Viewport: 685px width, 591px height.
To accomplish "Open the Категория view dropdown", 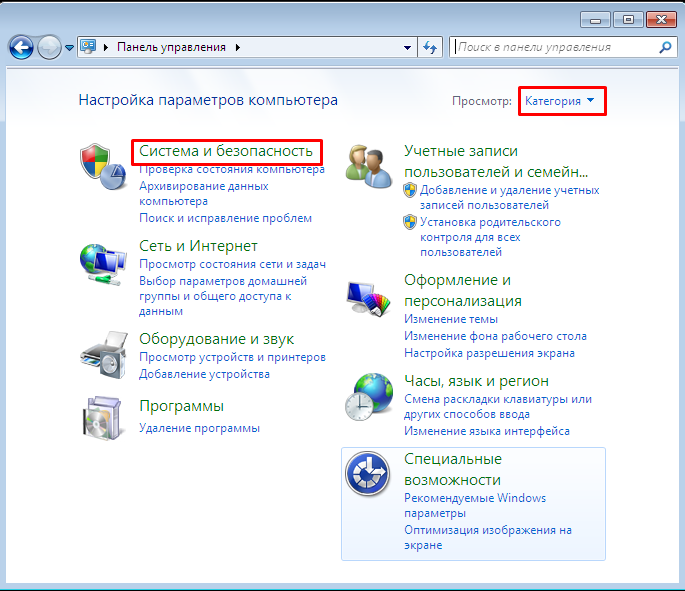I will tap(560, 101).
